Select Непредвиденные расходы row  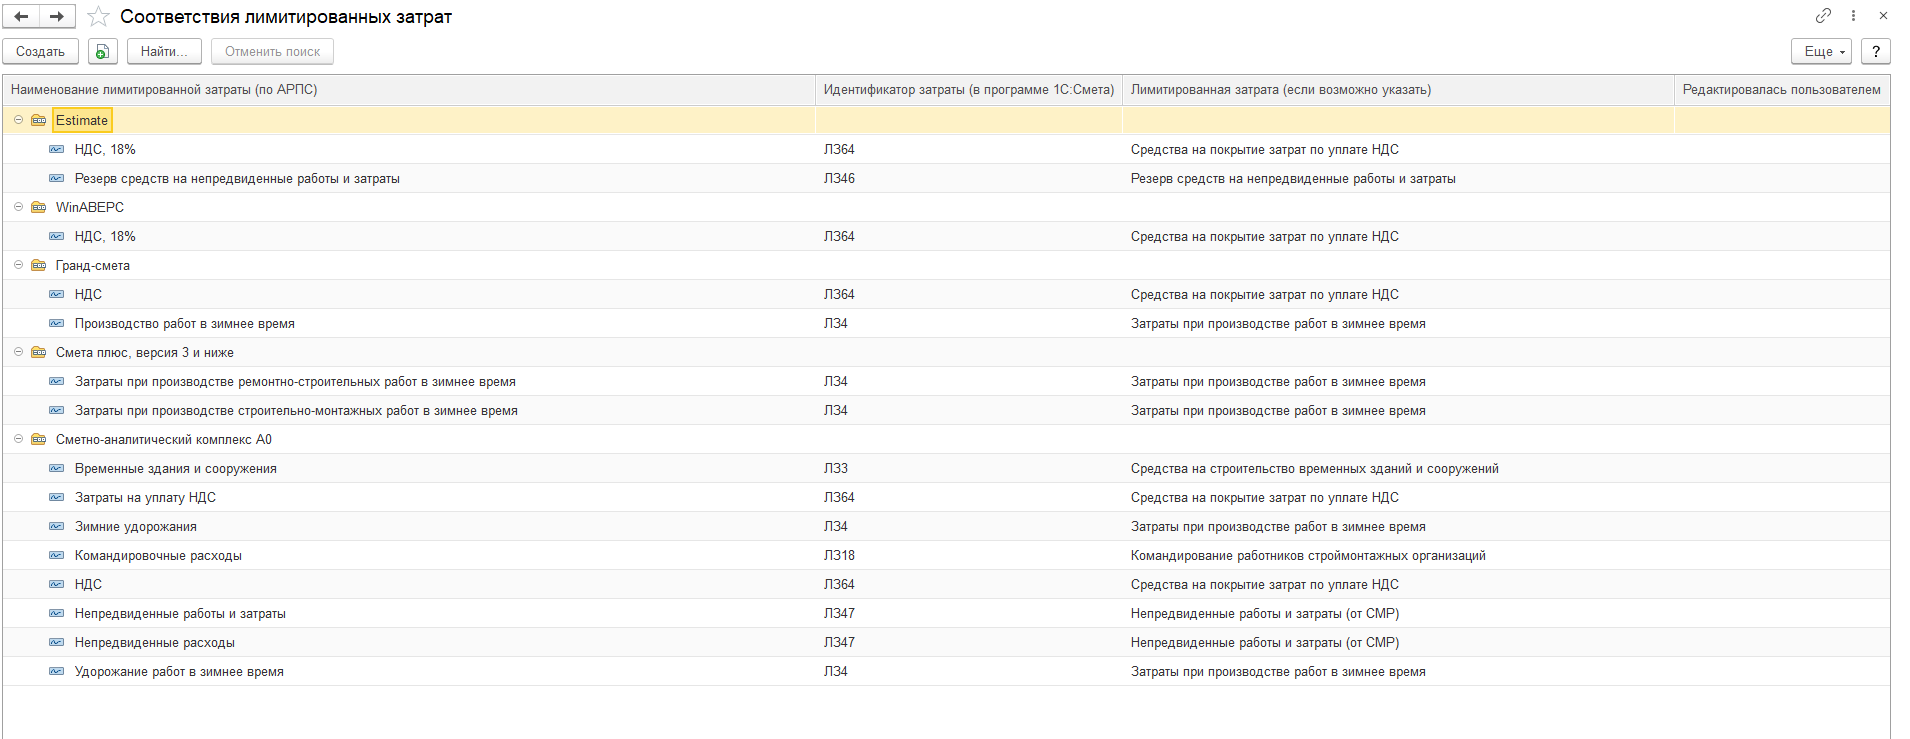pos(946,642)
